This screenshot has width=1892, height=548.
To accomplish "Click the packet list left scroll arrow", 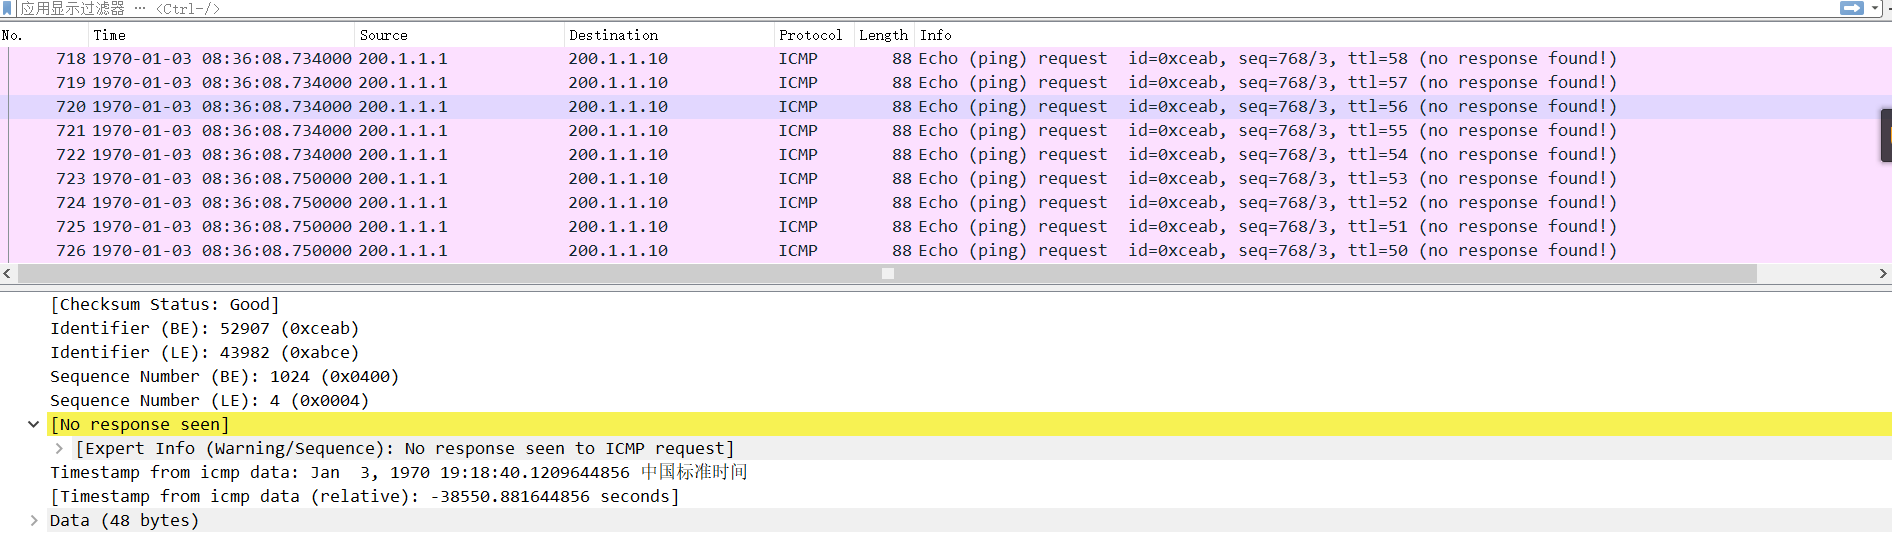I will [7, 273].
